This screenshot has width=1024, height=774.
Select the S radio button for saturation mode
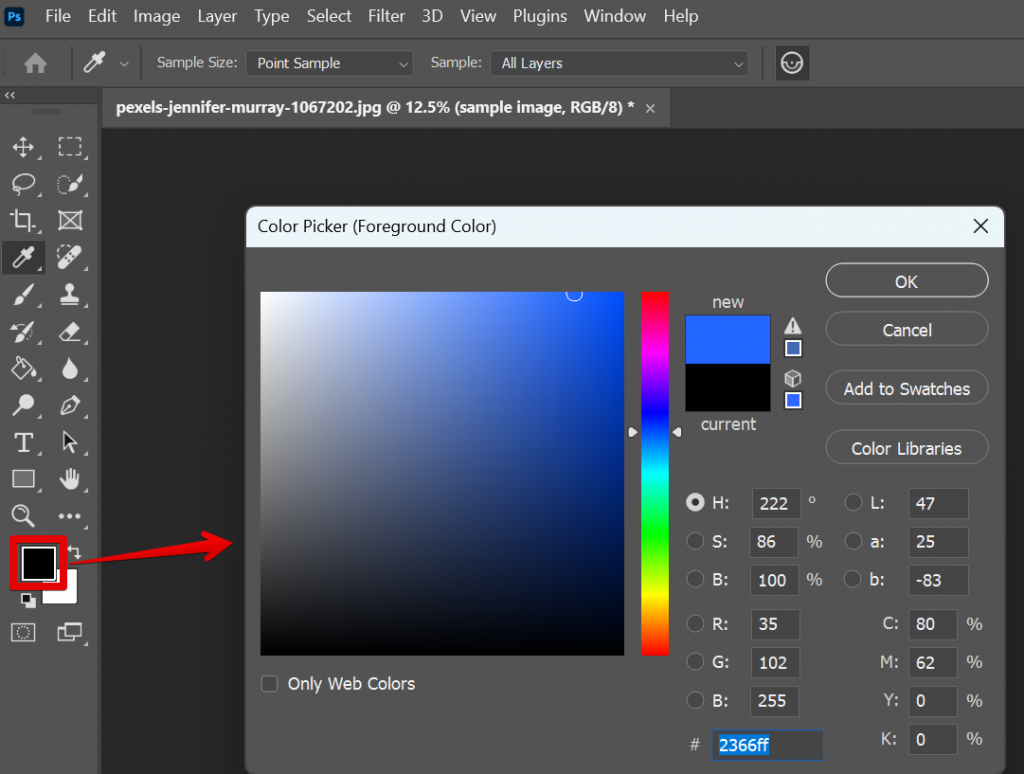click(696, 542)
